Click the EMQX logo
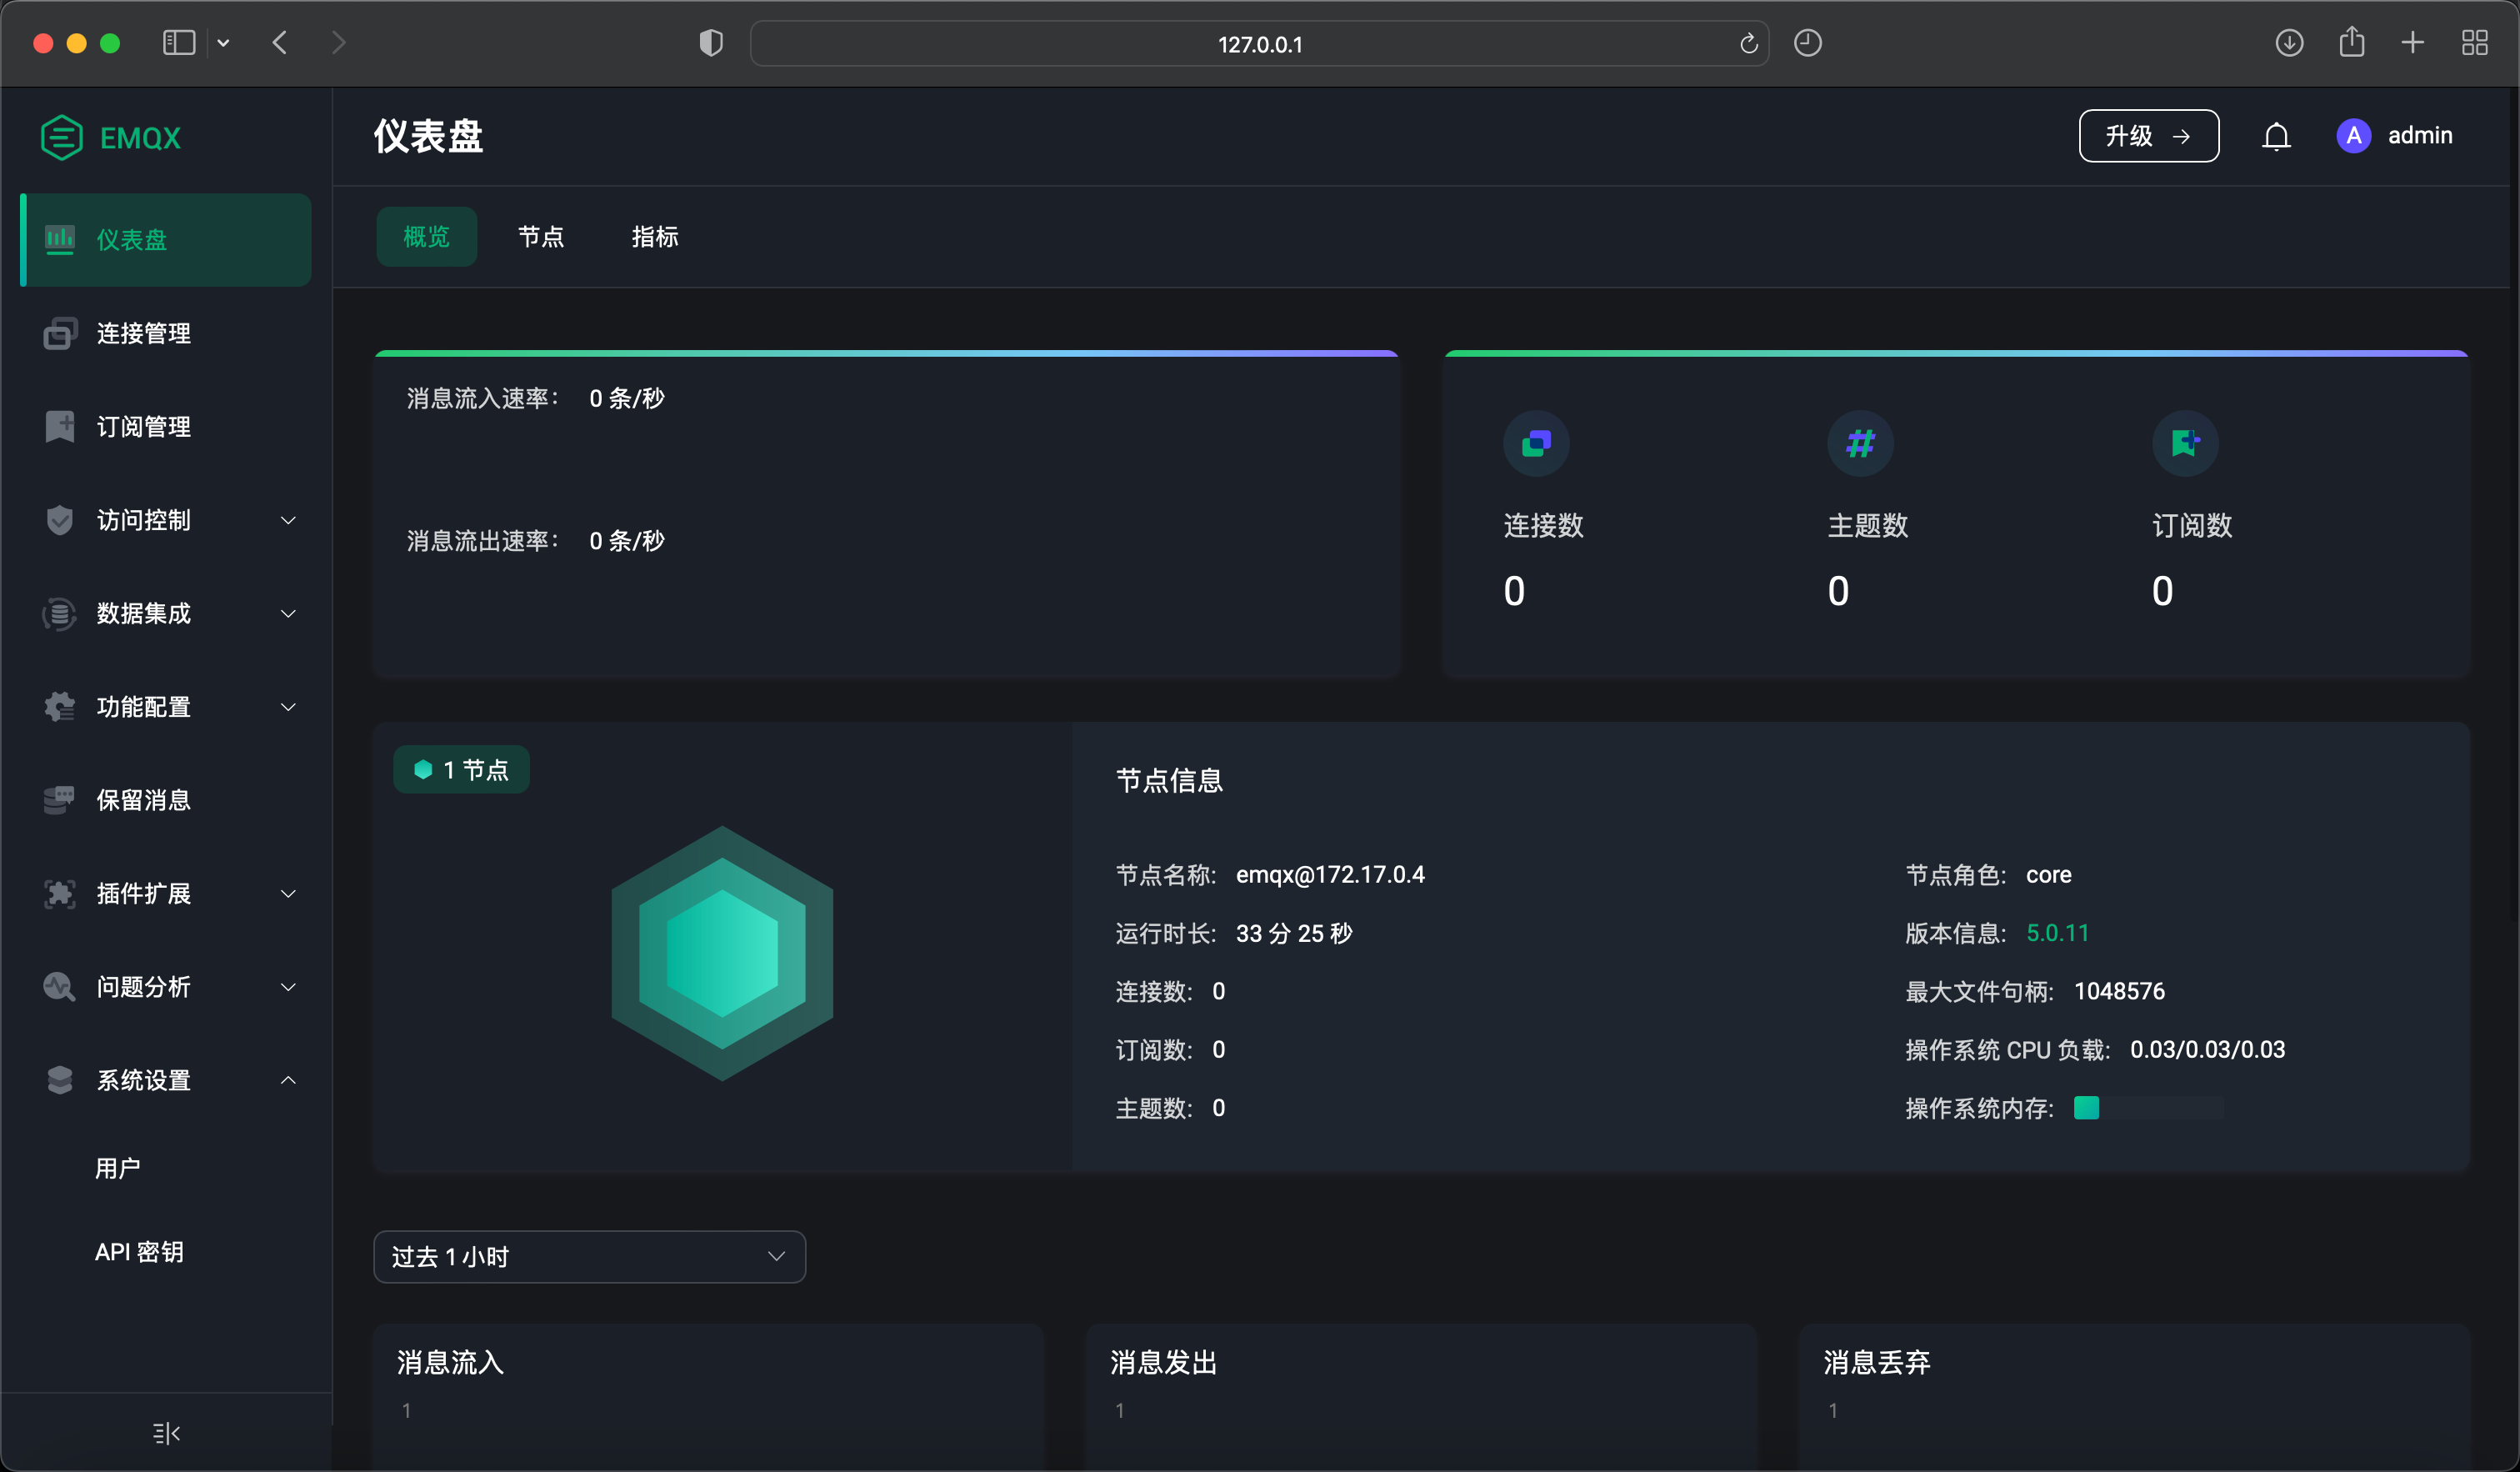The height and width of the screenshot is (1472, 2520). point(110,137)
